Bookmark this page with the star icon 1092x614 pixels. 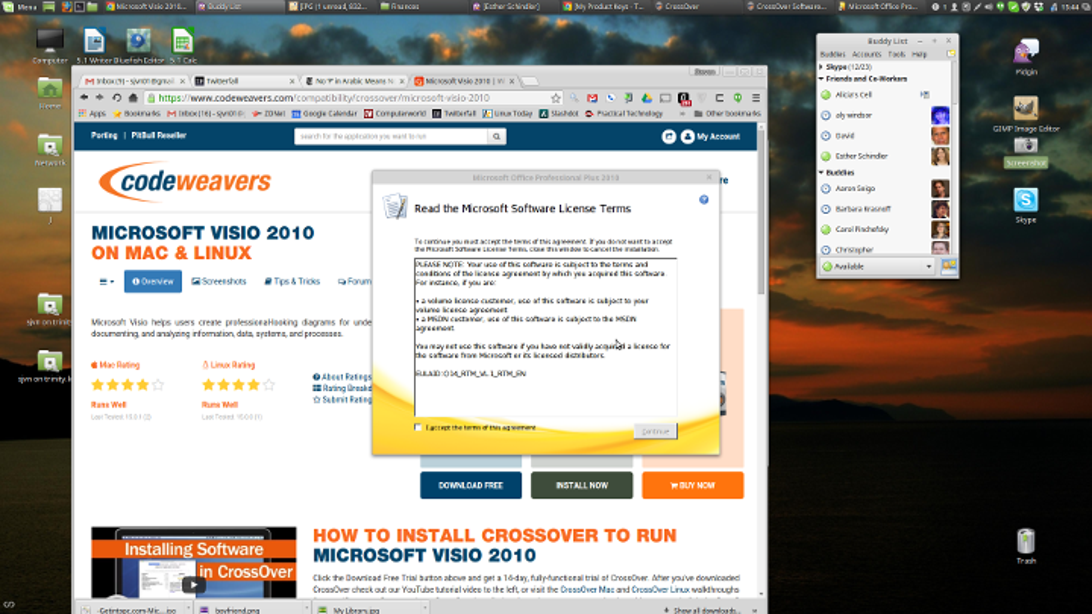click(x=556, y=98)
